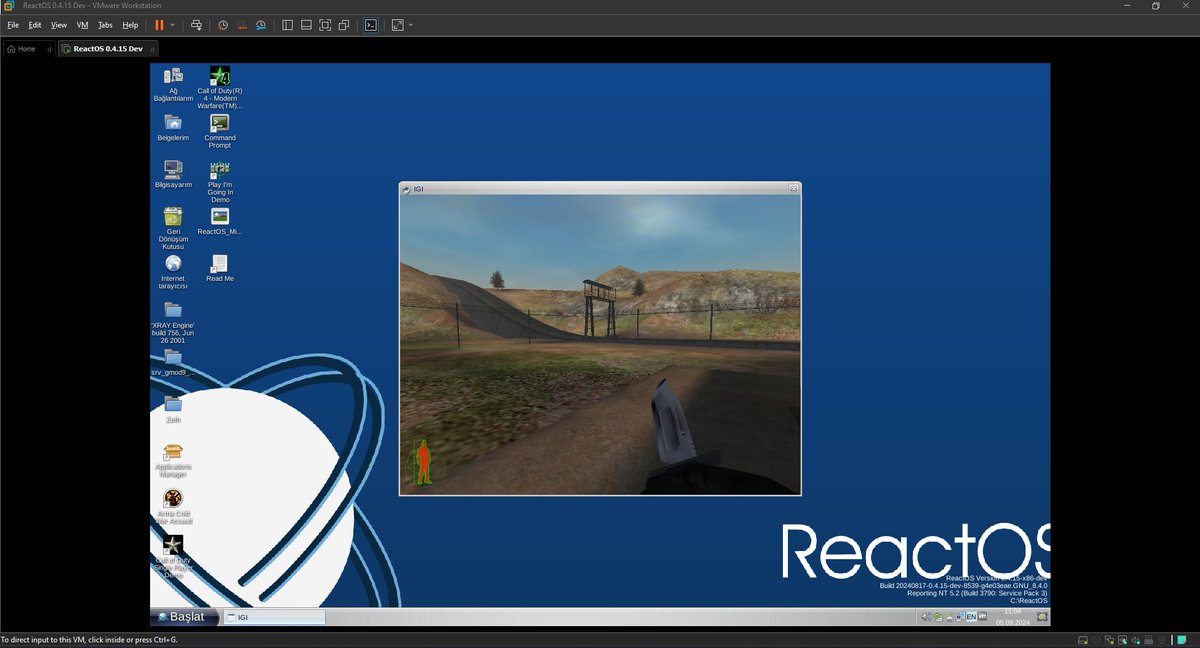The height and width of the screenshot is (648, 1200).
Task: Open the Help menu
Action: tap(130, 24)
